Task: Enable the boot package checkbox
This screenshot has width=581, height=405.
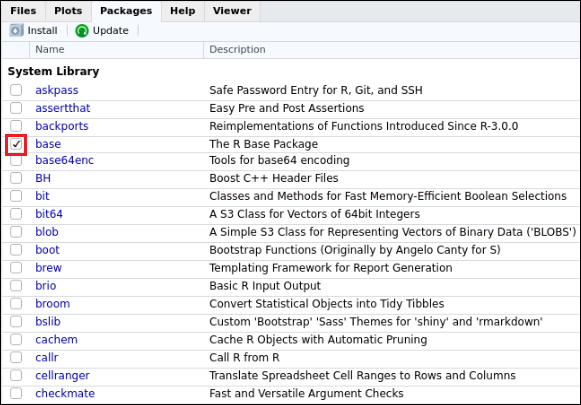Action: tap(16, 250)
